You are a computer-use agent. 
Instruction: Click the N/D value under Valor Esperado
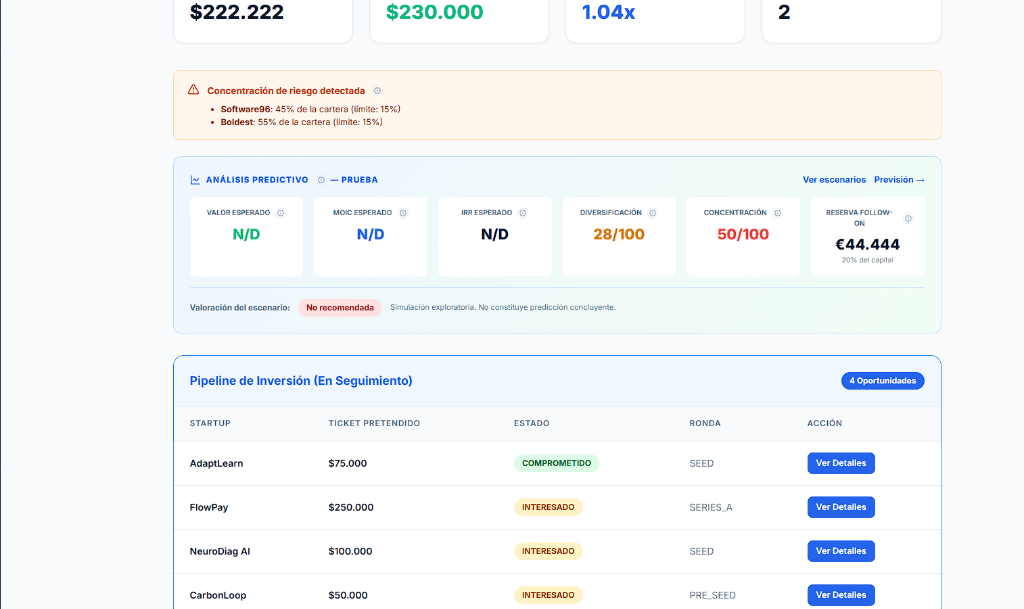(246, 234)
